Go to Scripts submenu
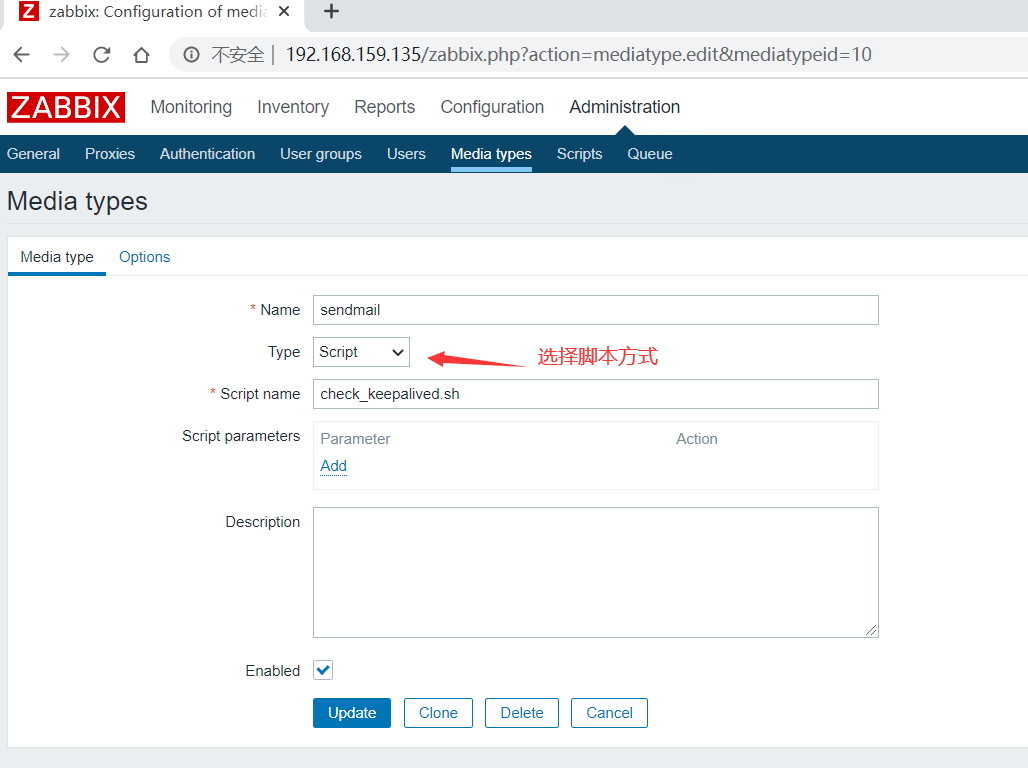 point(579,154)
